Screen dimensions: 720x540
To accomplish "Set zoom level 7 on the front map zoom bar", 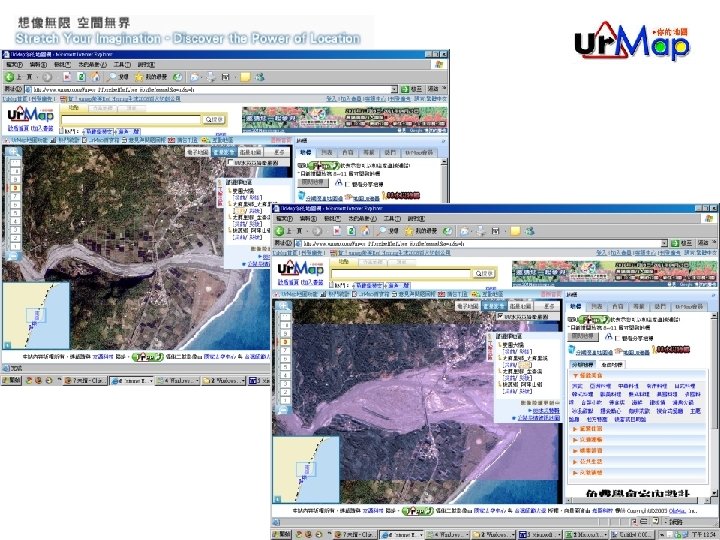I will 285,350.
